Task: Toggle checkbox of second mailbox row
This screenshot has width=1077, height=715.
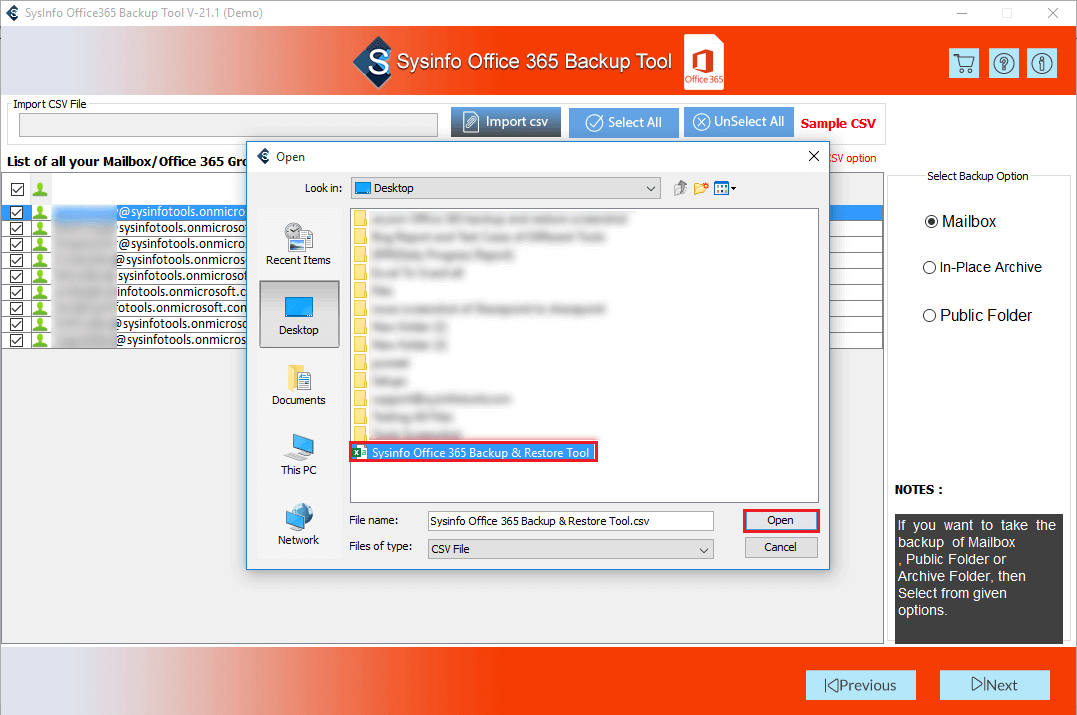Action: pyautogui.click(x=17, y=228)
